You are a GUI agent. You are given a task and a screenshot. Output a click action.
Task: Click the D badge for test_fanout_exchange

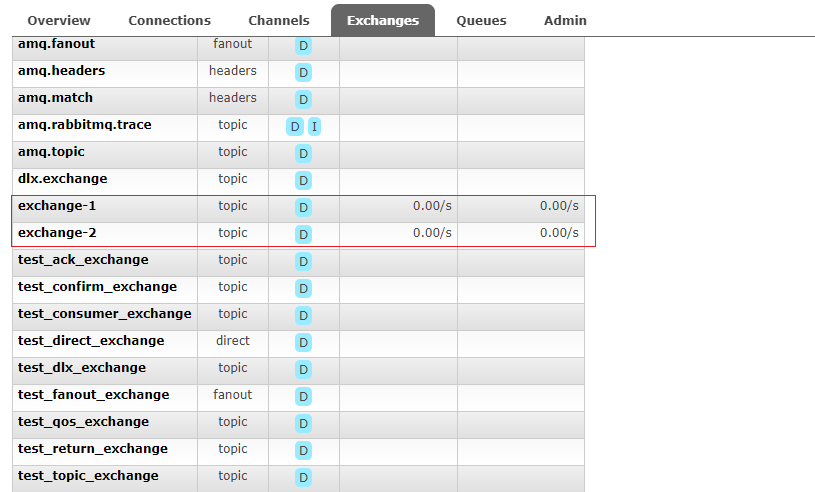[x=304, y=397]
